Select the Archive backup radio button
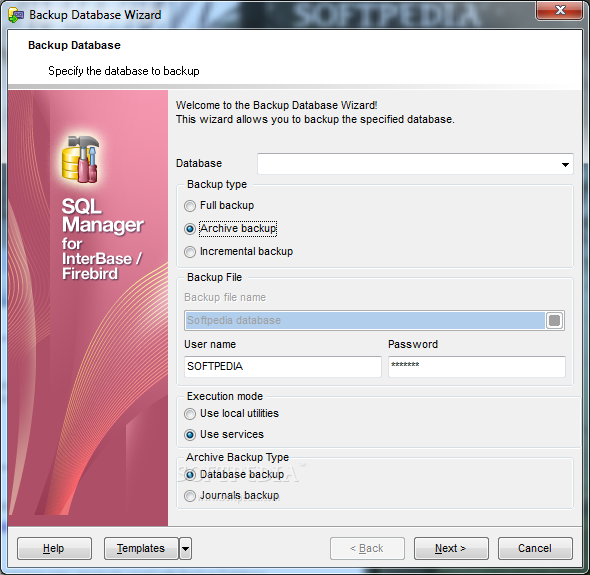 click(190, 229)
